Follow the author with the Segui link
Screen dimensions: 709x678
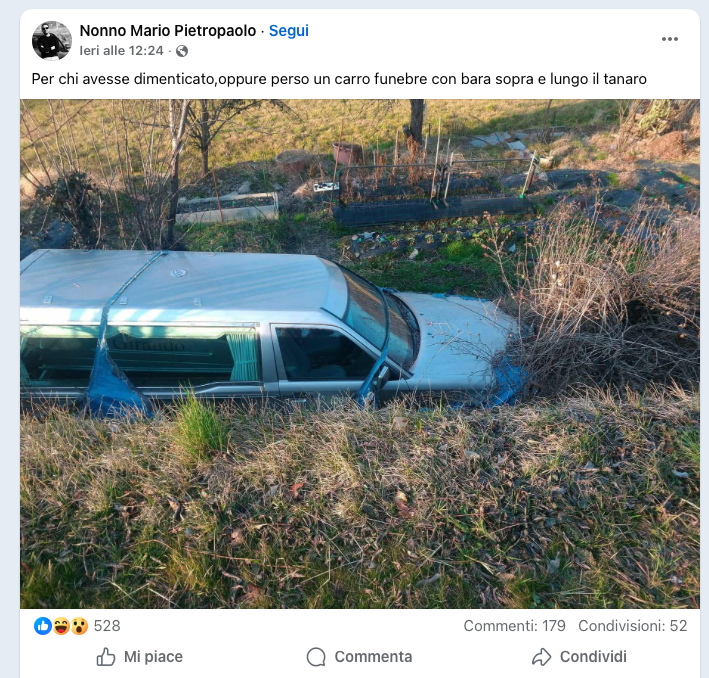point(289,31)
